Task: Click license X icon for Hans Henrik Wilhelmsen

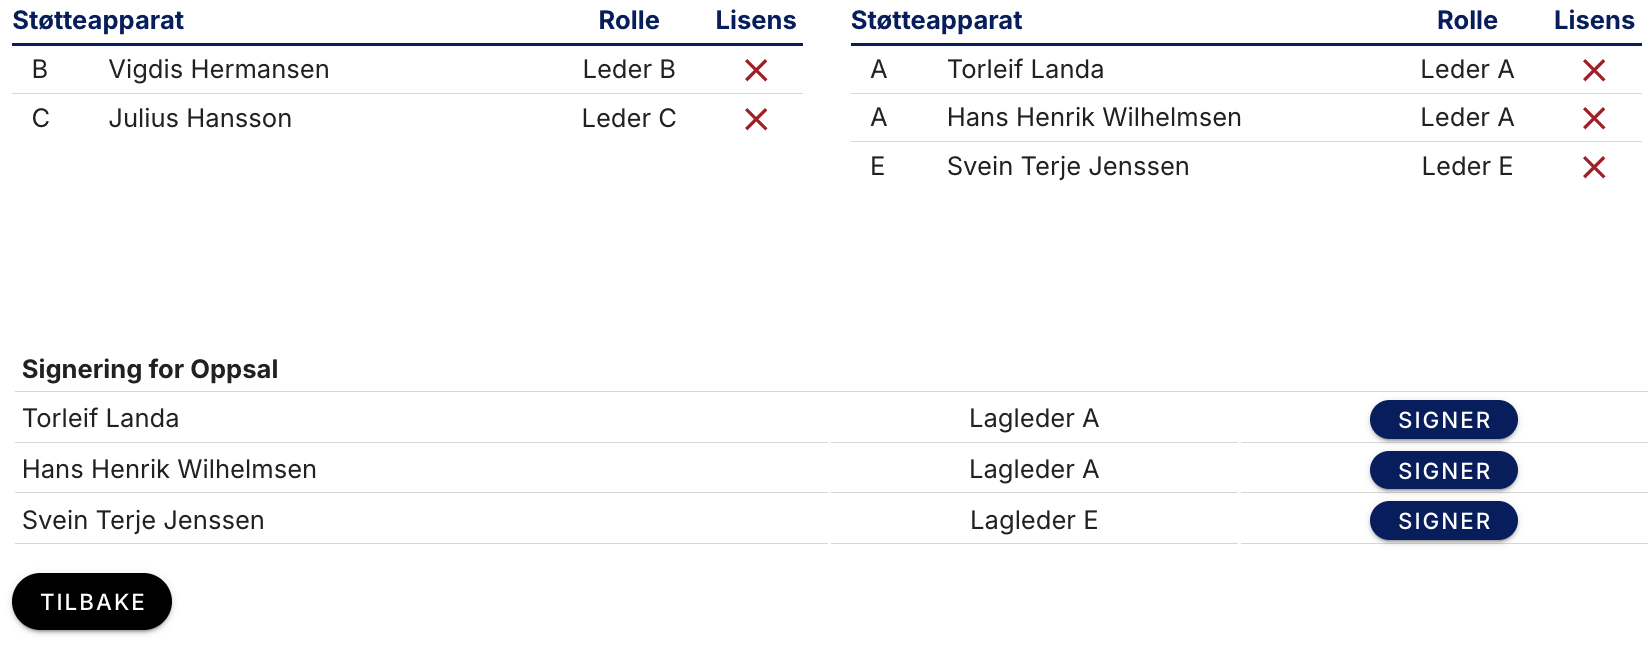Action: pyautogui.click(x=1594, y=118)
